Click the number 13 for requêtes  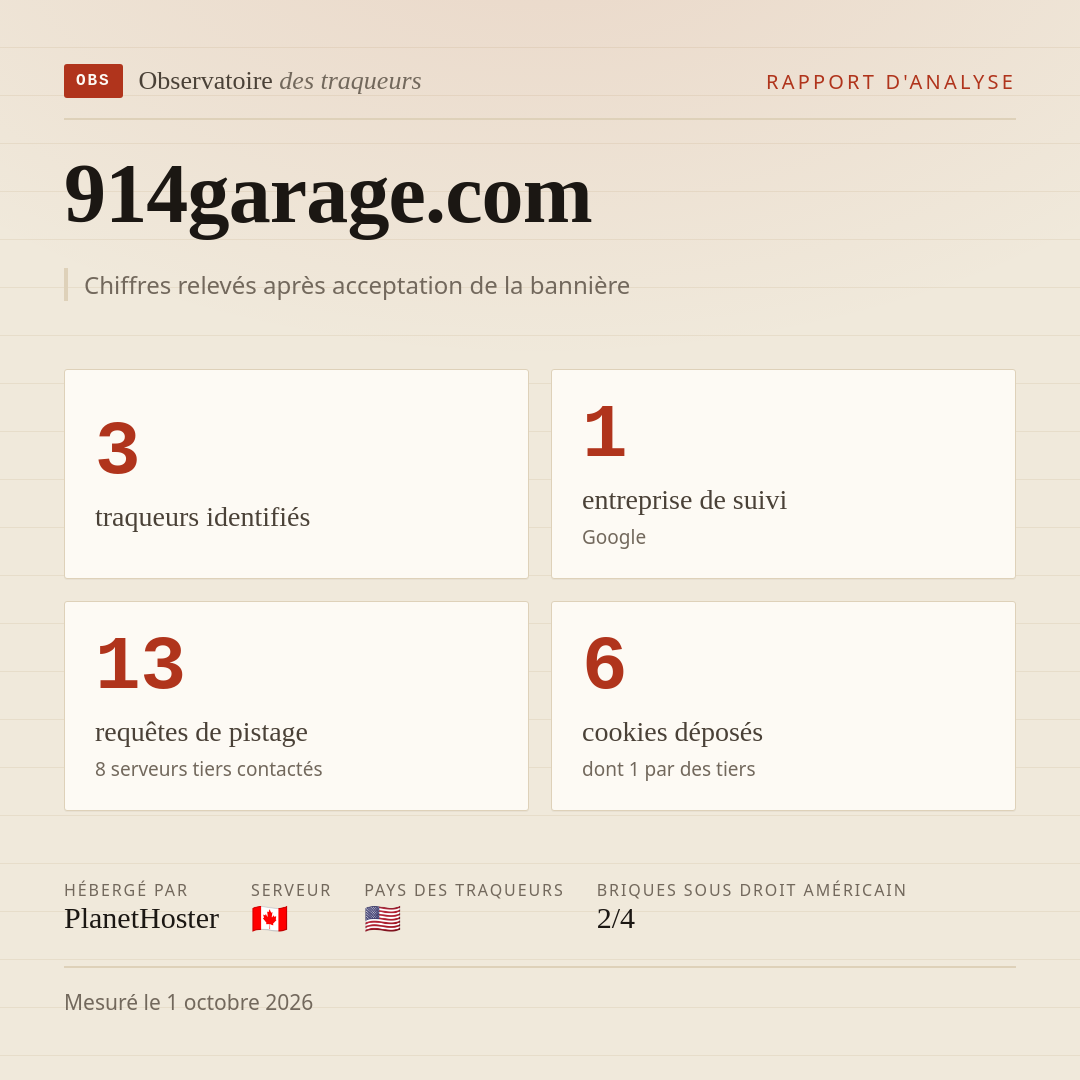click(x=141, y=663)
